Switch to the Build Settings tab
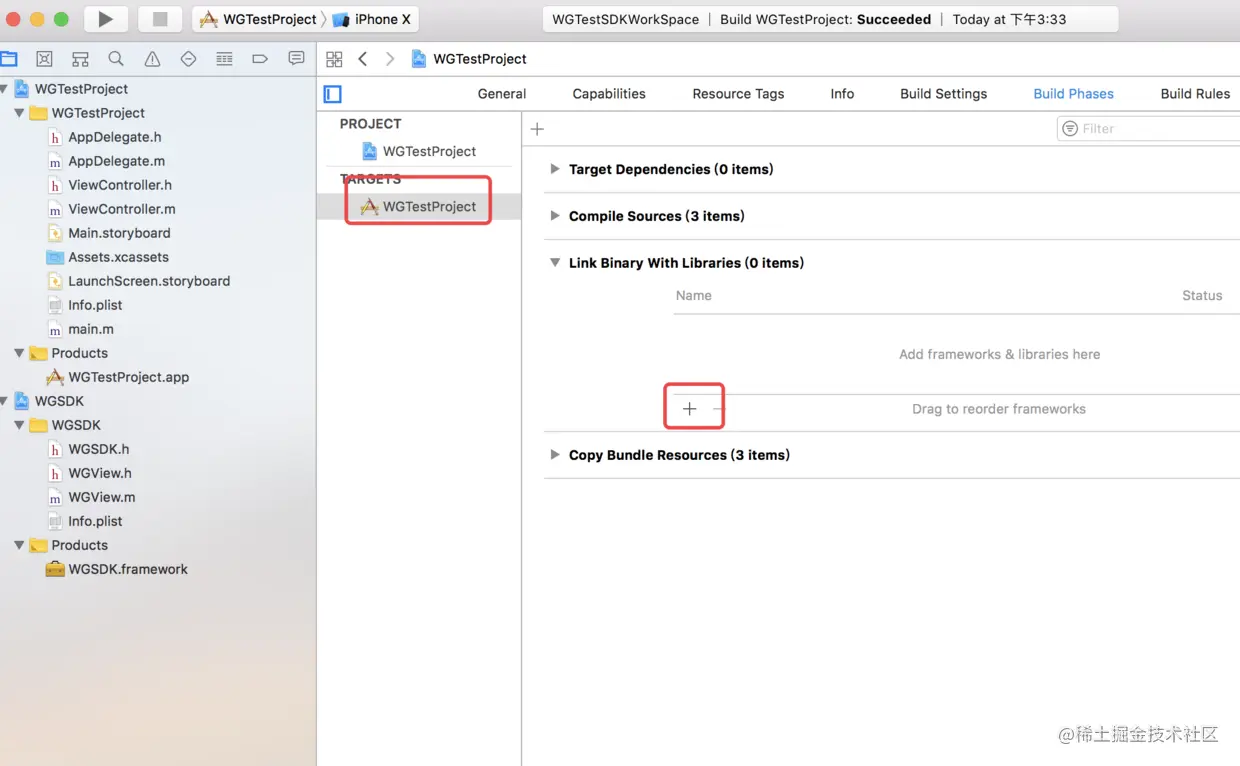 [943, 94]
